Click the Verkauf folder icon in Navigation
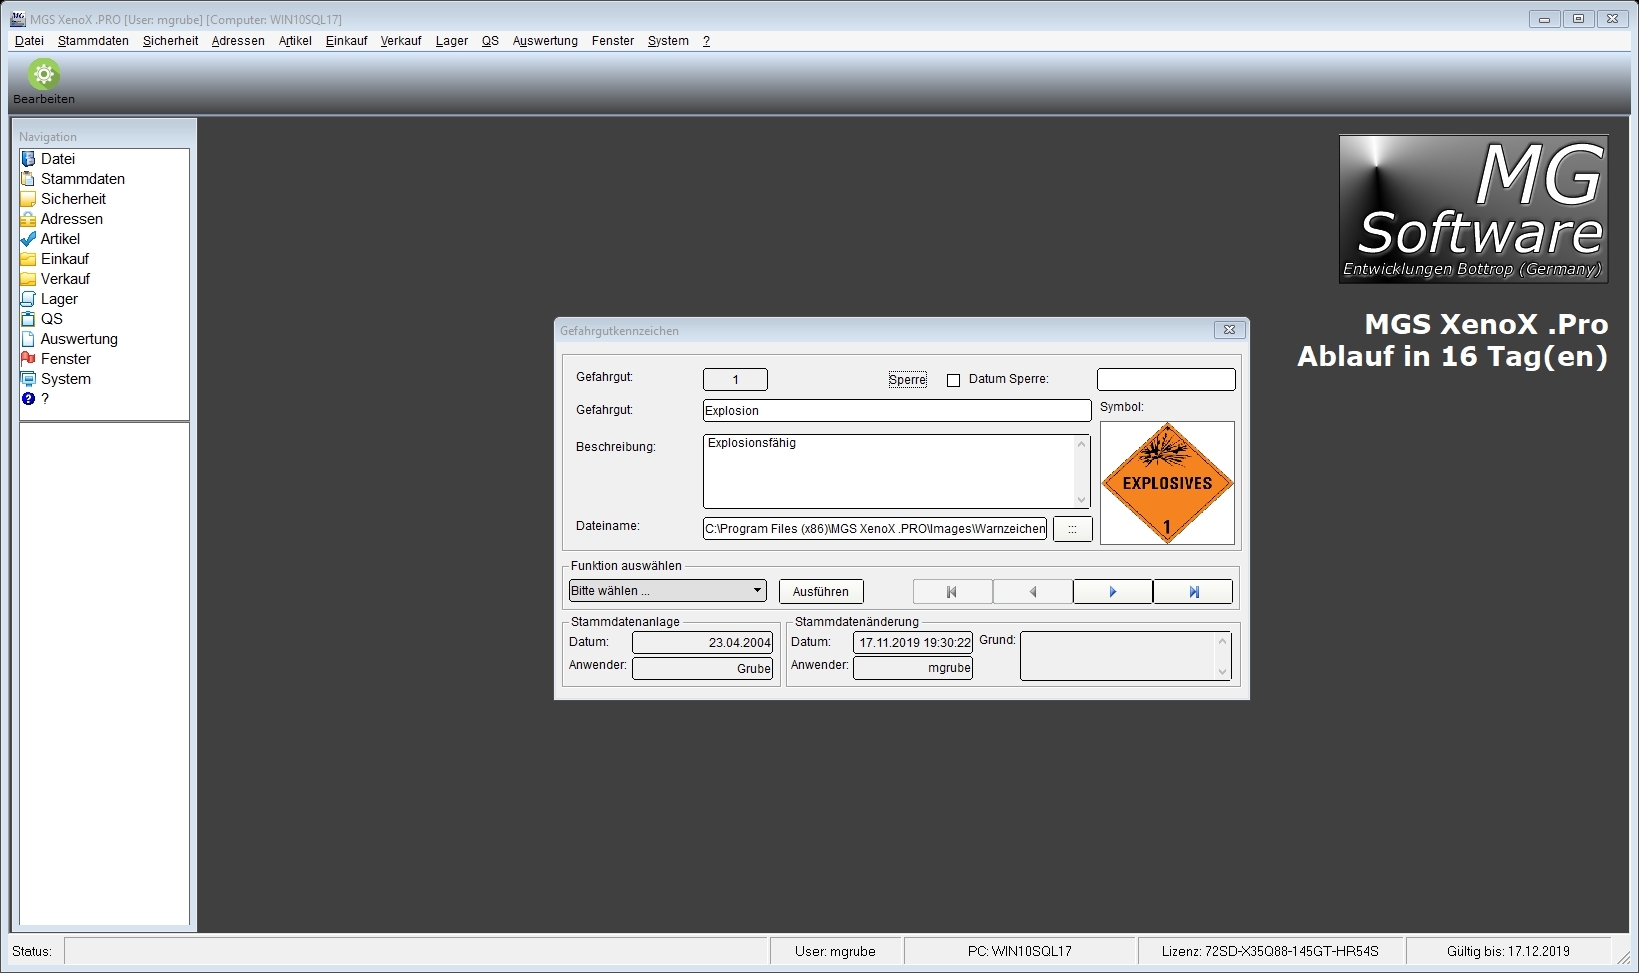Image resolution: width=1639 pixels, height=973 pixels. [28, 279]
